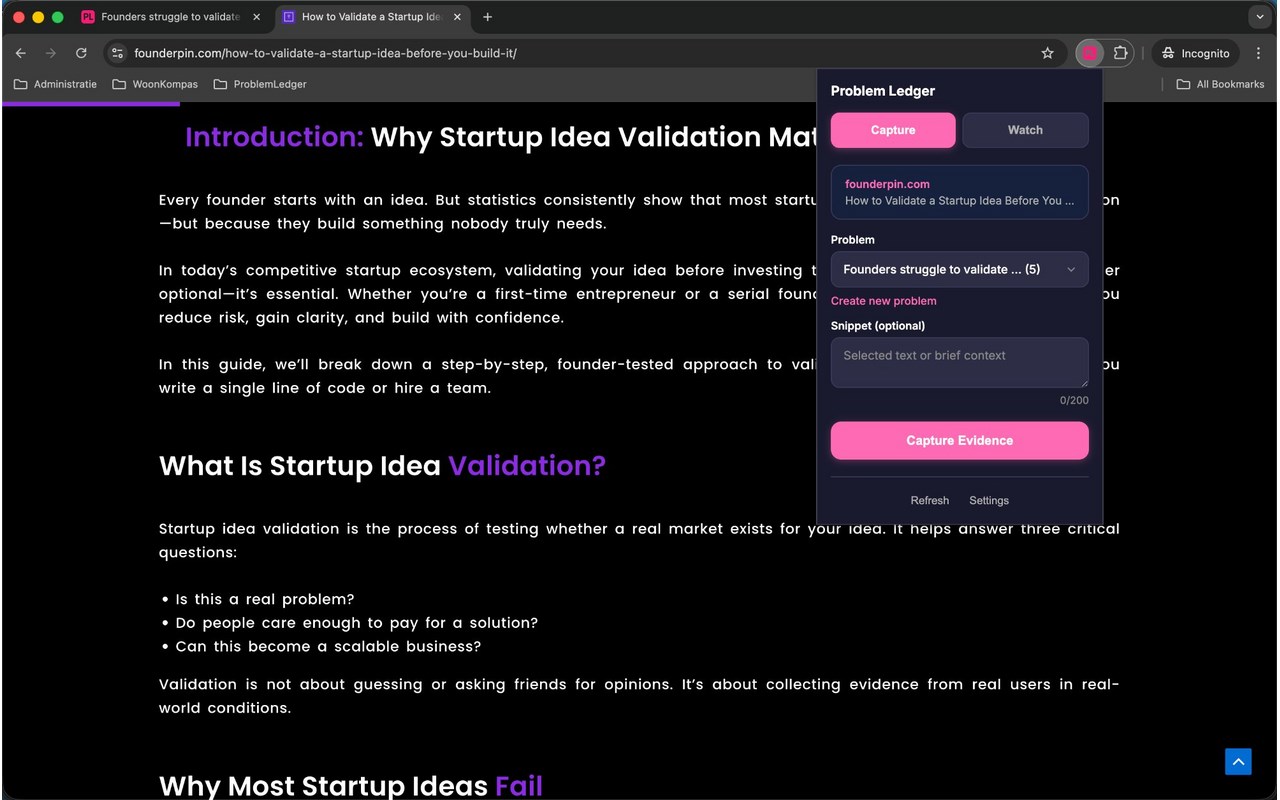This screenshot has width=1280, height=800.
Task: Go back with the back arrow
Action: coord(21,53)
